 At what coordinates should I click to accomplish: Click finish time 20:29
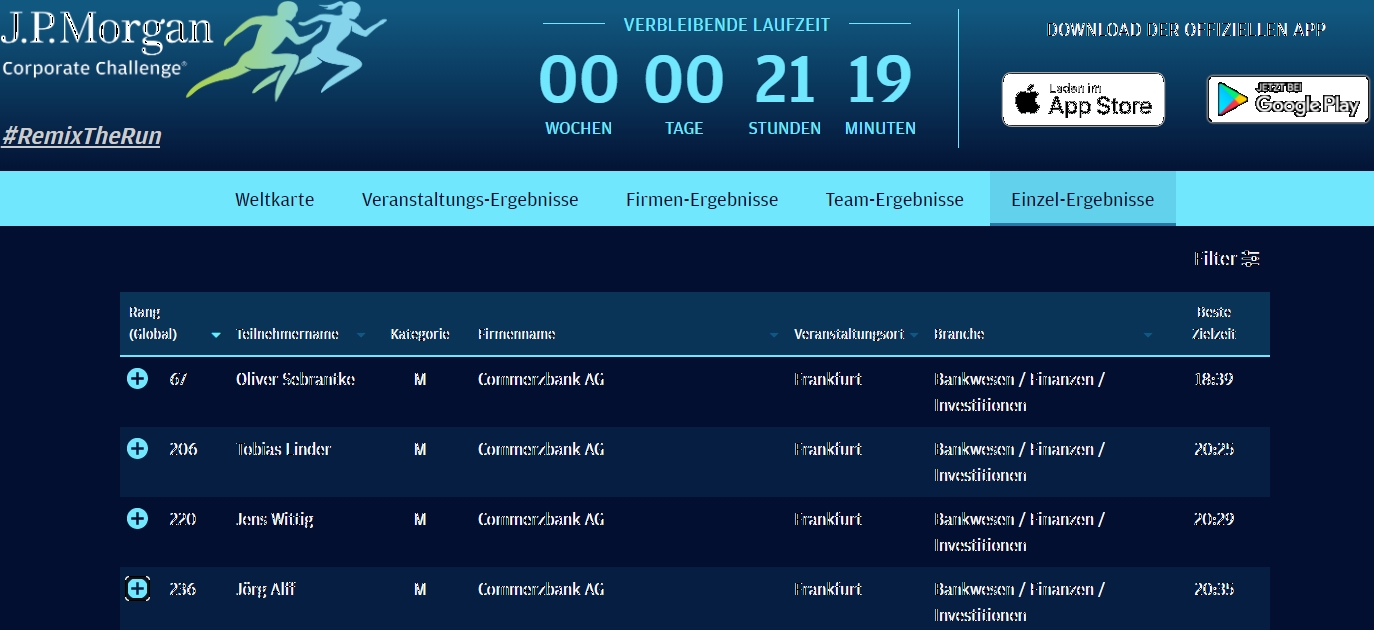(x=1214, y=519)
